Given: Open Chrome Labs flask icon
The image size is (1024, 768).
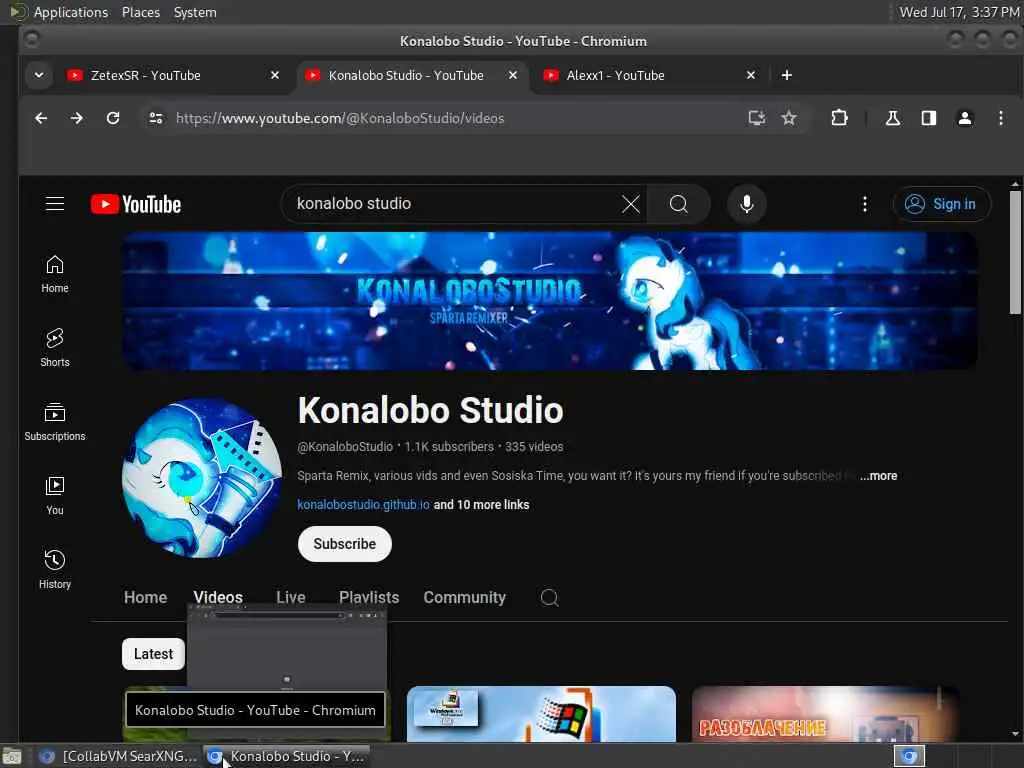Looking at the screenshot, I should (892, 118).
